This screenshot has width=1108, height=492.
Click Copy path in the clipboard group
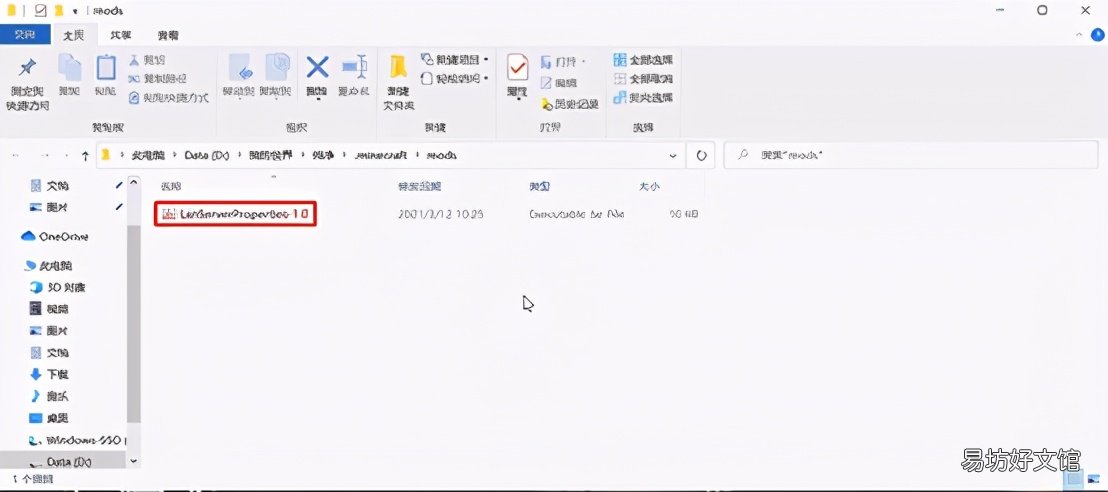(158, 78)
